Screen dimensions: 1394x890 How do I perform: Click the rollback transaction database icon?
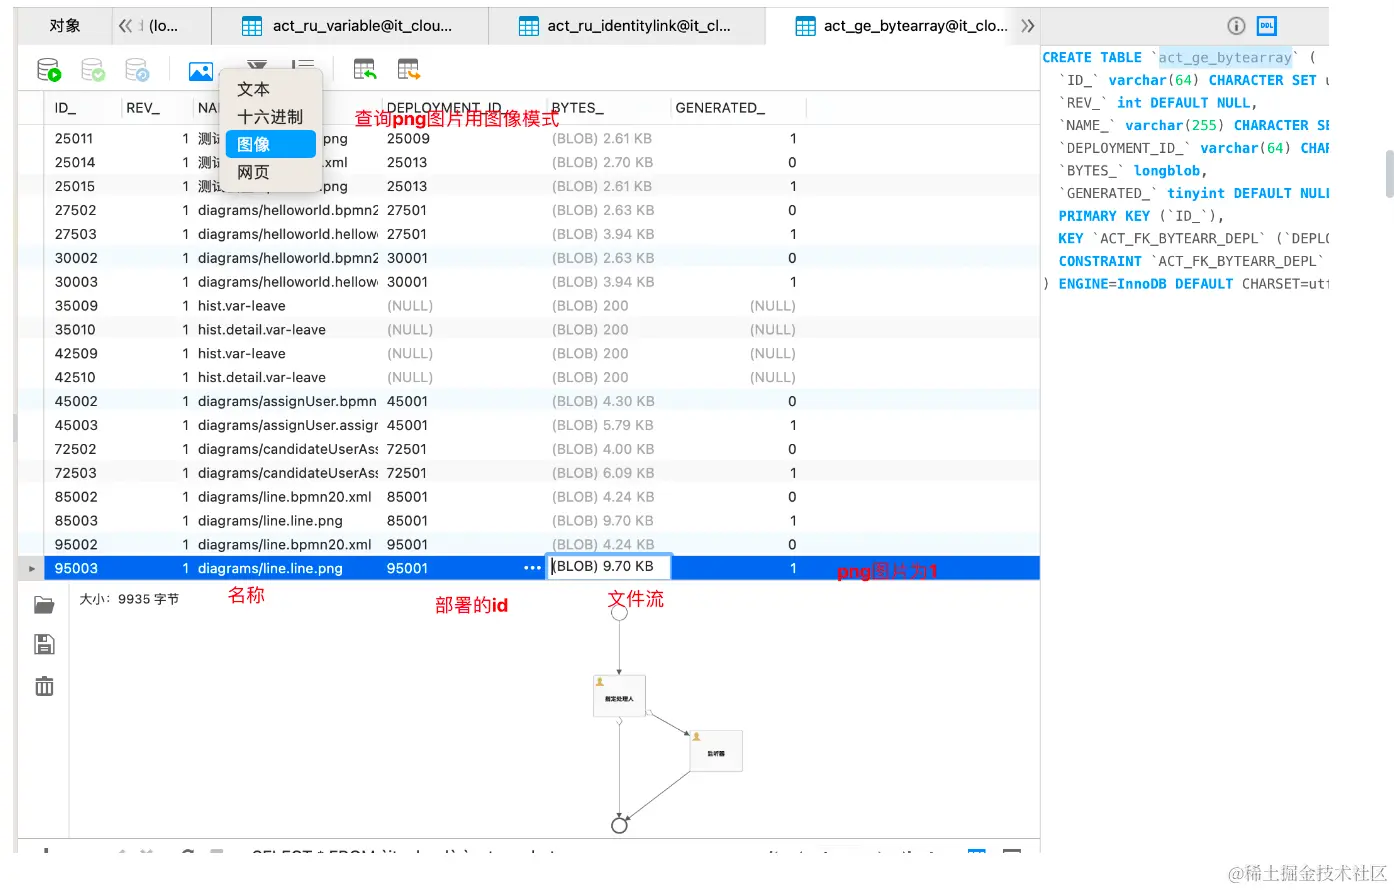coord(137,70)
